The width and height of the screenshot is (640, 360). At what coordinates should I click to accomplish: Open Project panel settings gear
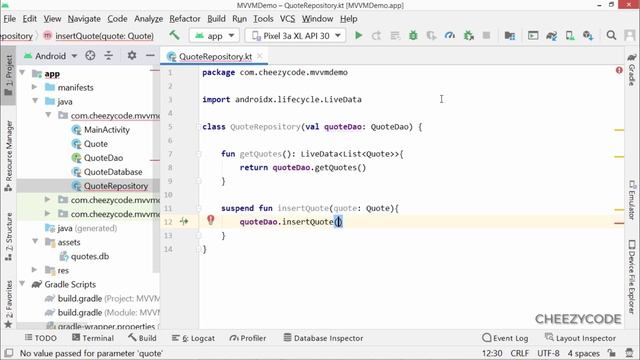(132, 55)
